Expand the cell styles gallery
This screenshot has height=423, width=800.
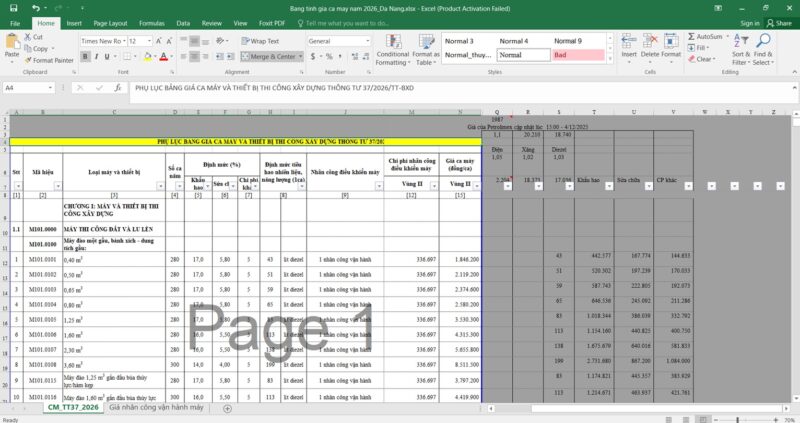click(x=610, y=60)
